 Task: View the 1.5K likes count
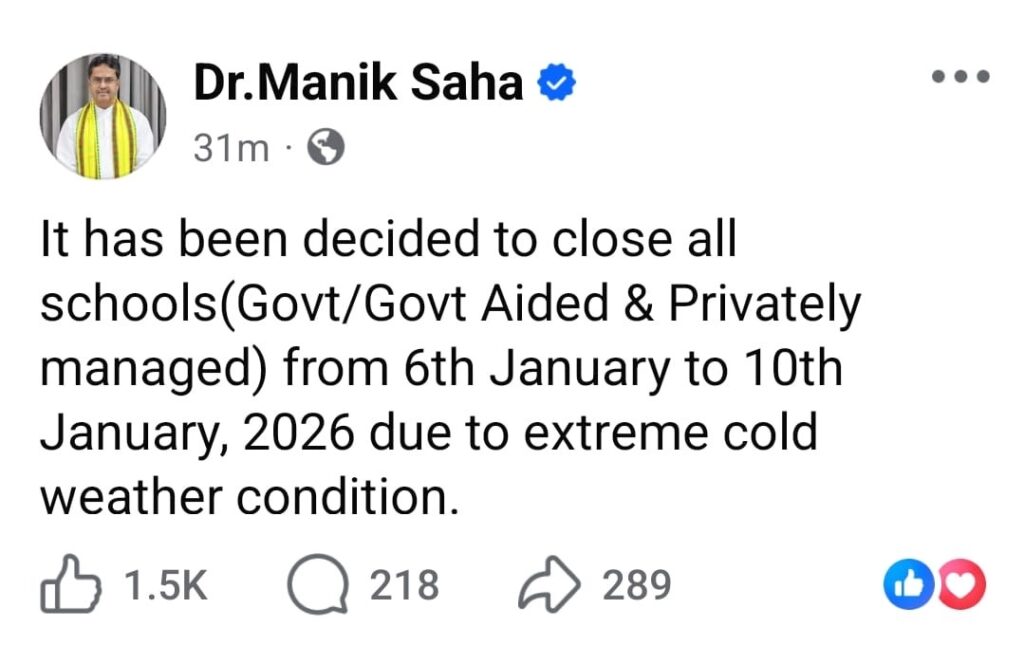coord(162,585)
